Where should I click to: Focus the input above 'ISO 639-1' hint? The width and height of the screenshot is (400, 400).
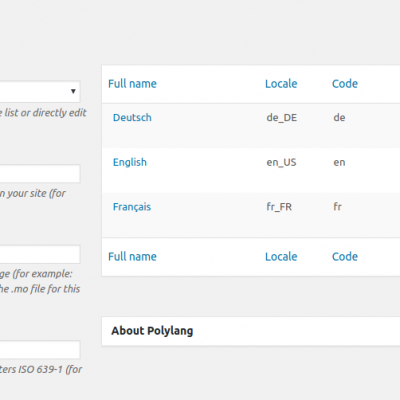tap(40, 349)
